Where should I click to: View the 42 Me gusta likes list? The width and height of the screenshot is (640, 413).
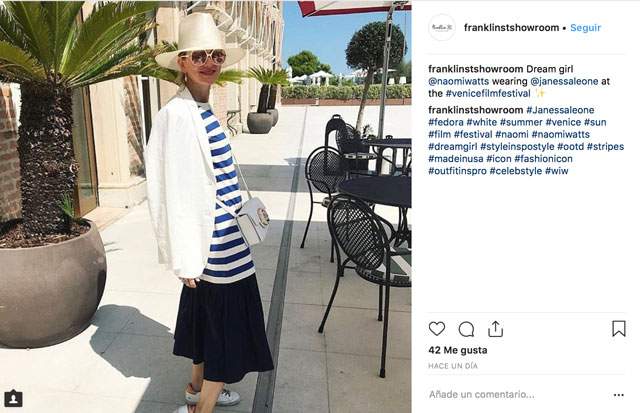(x=458, y=350)
